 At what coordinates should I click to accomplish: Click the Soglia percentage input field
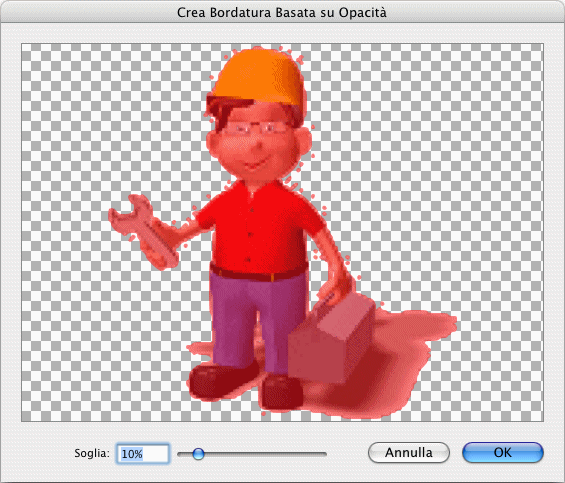[x=143, y=453]
